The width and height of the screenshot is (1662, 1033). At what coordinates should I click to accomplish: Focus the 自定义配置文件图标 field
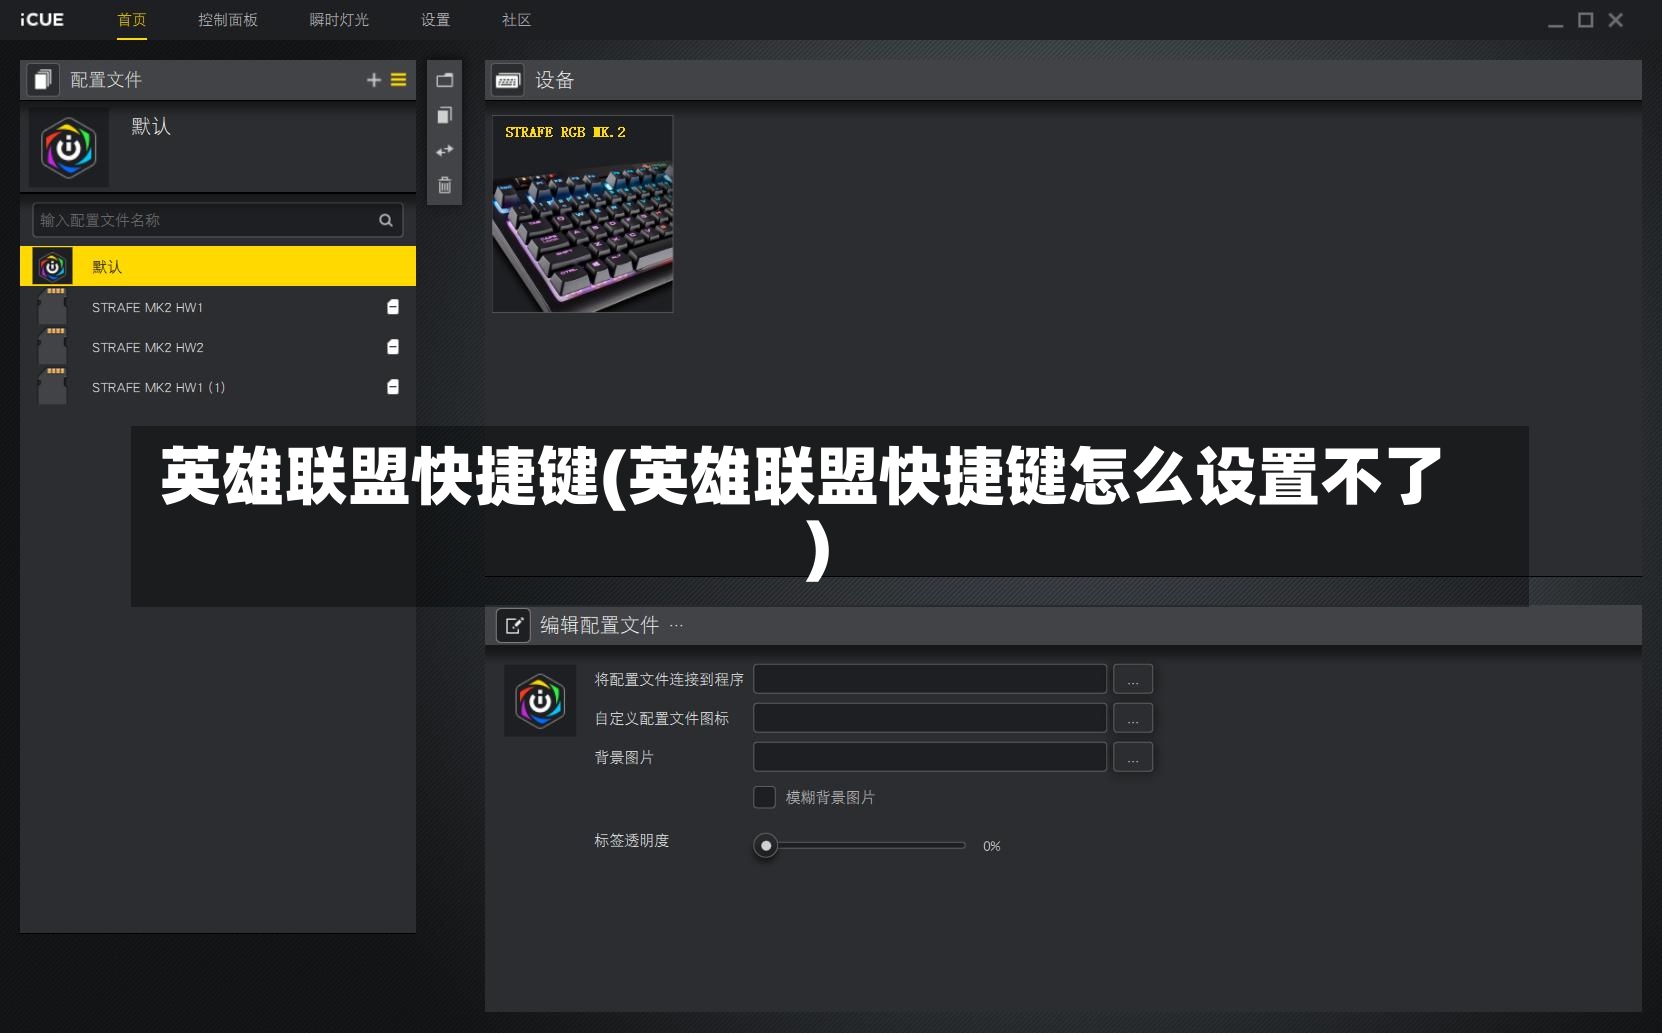point(930,718)
